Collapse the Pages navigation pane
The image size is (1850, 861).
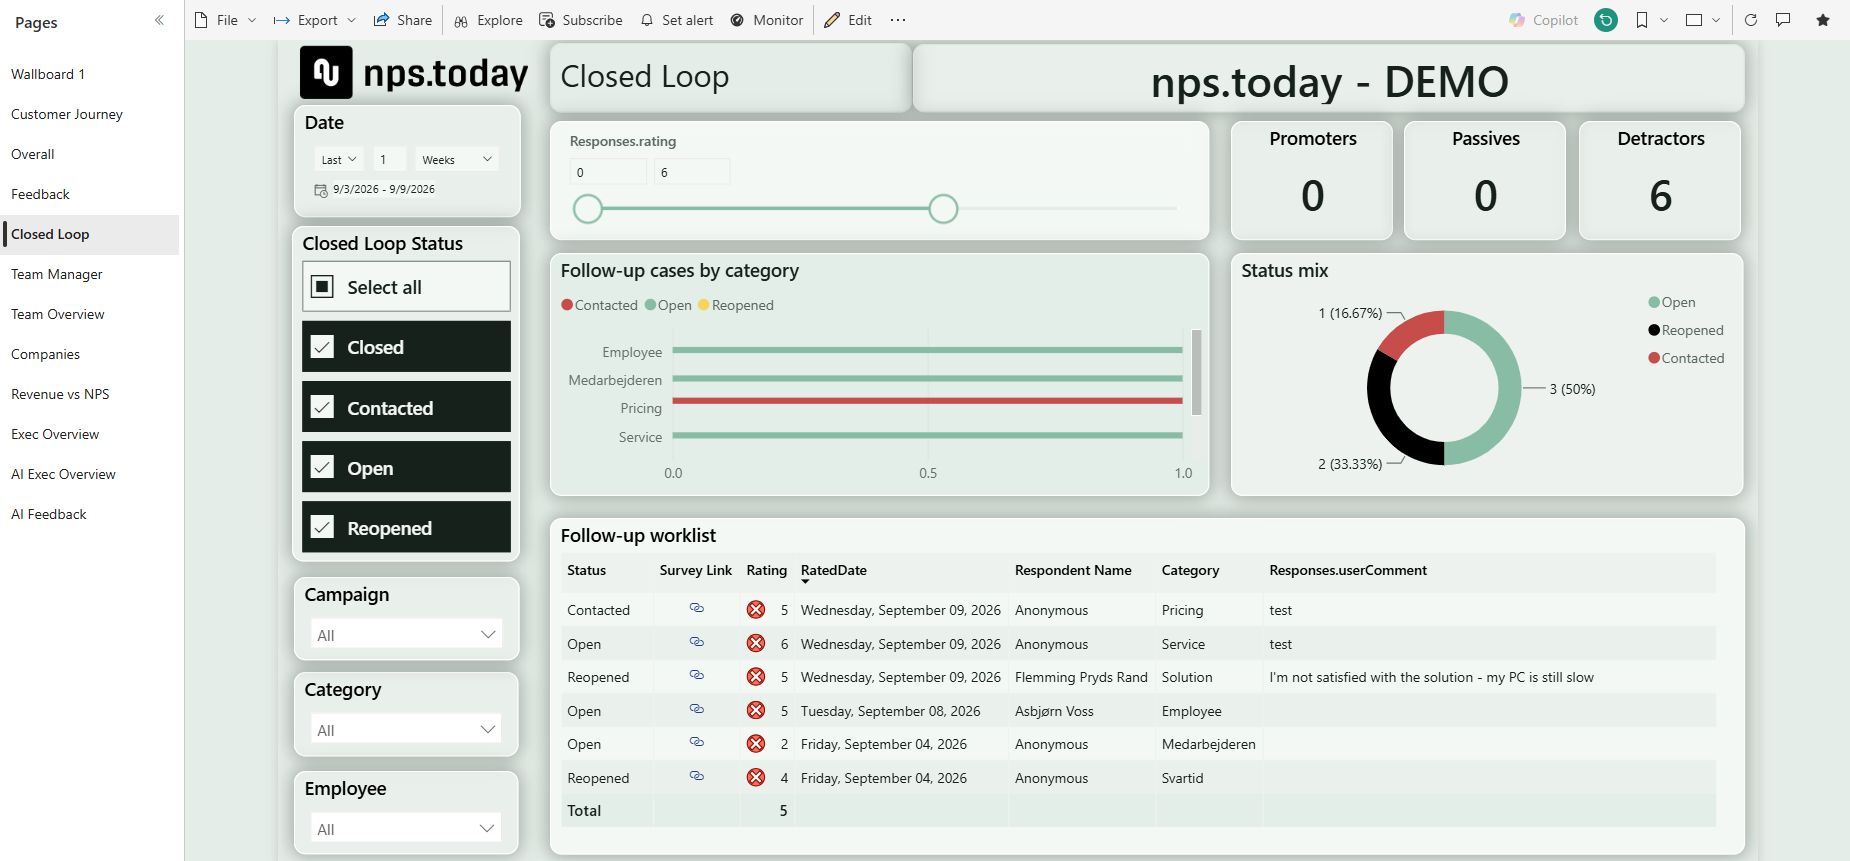pos(159,20)
